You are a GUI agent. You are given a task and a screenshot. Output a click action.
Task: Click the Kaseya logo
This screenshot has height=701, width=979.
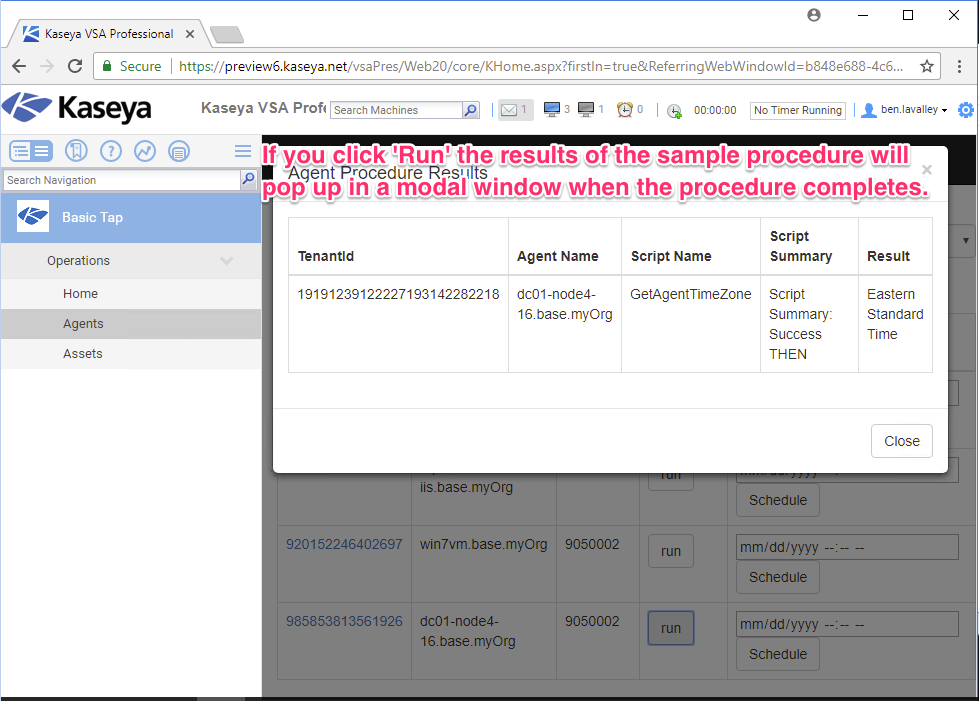pyautogui.click(x=77, y=109)
